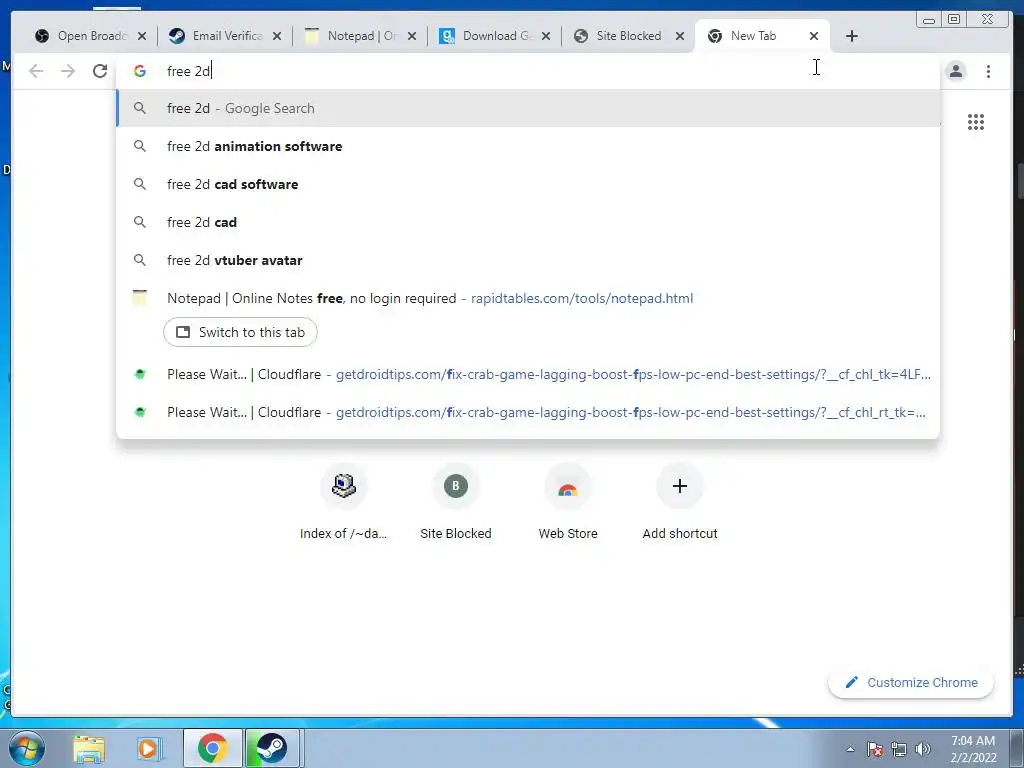Click the Chrome taskbar icon

click(213, 748)
